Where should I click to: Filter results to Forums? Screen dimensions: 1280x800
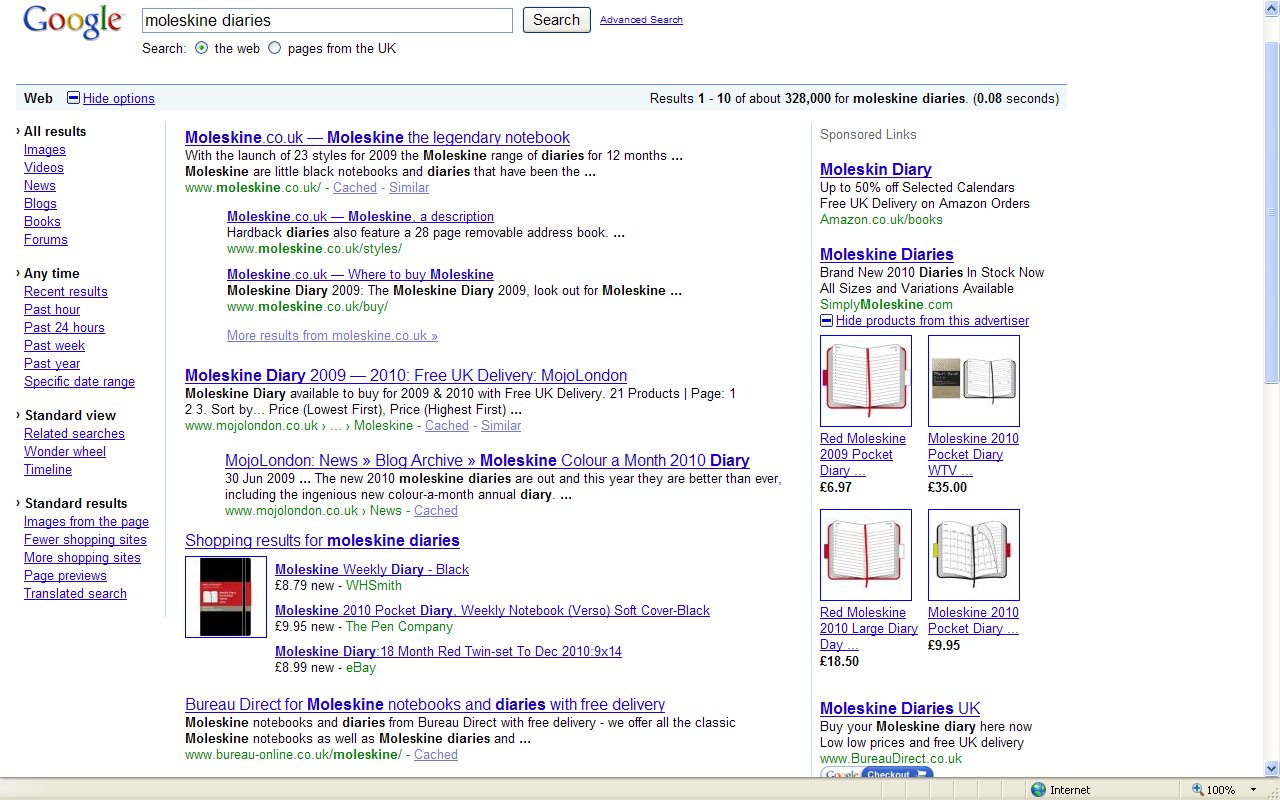[x=46, y=240]
